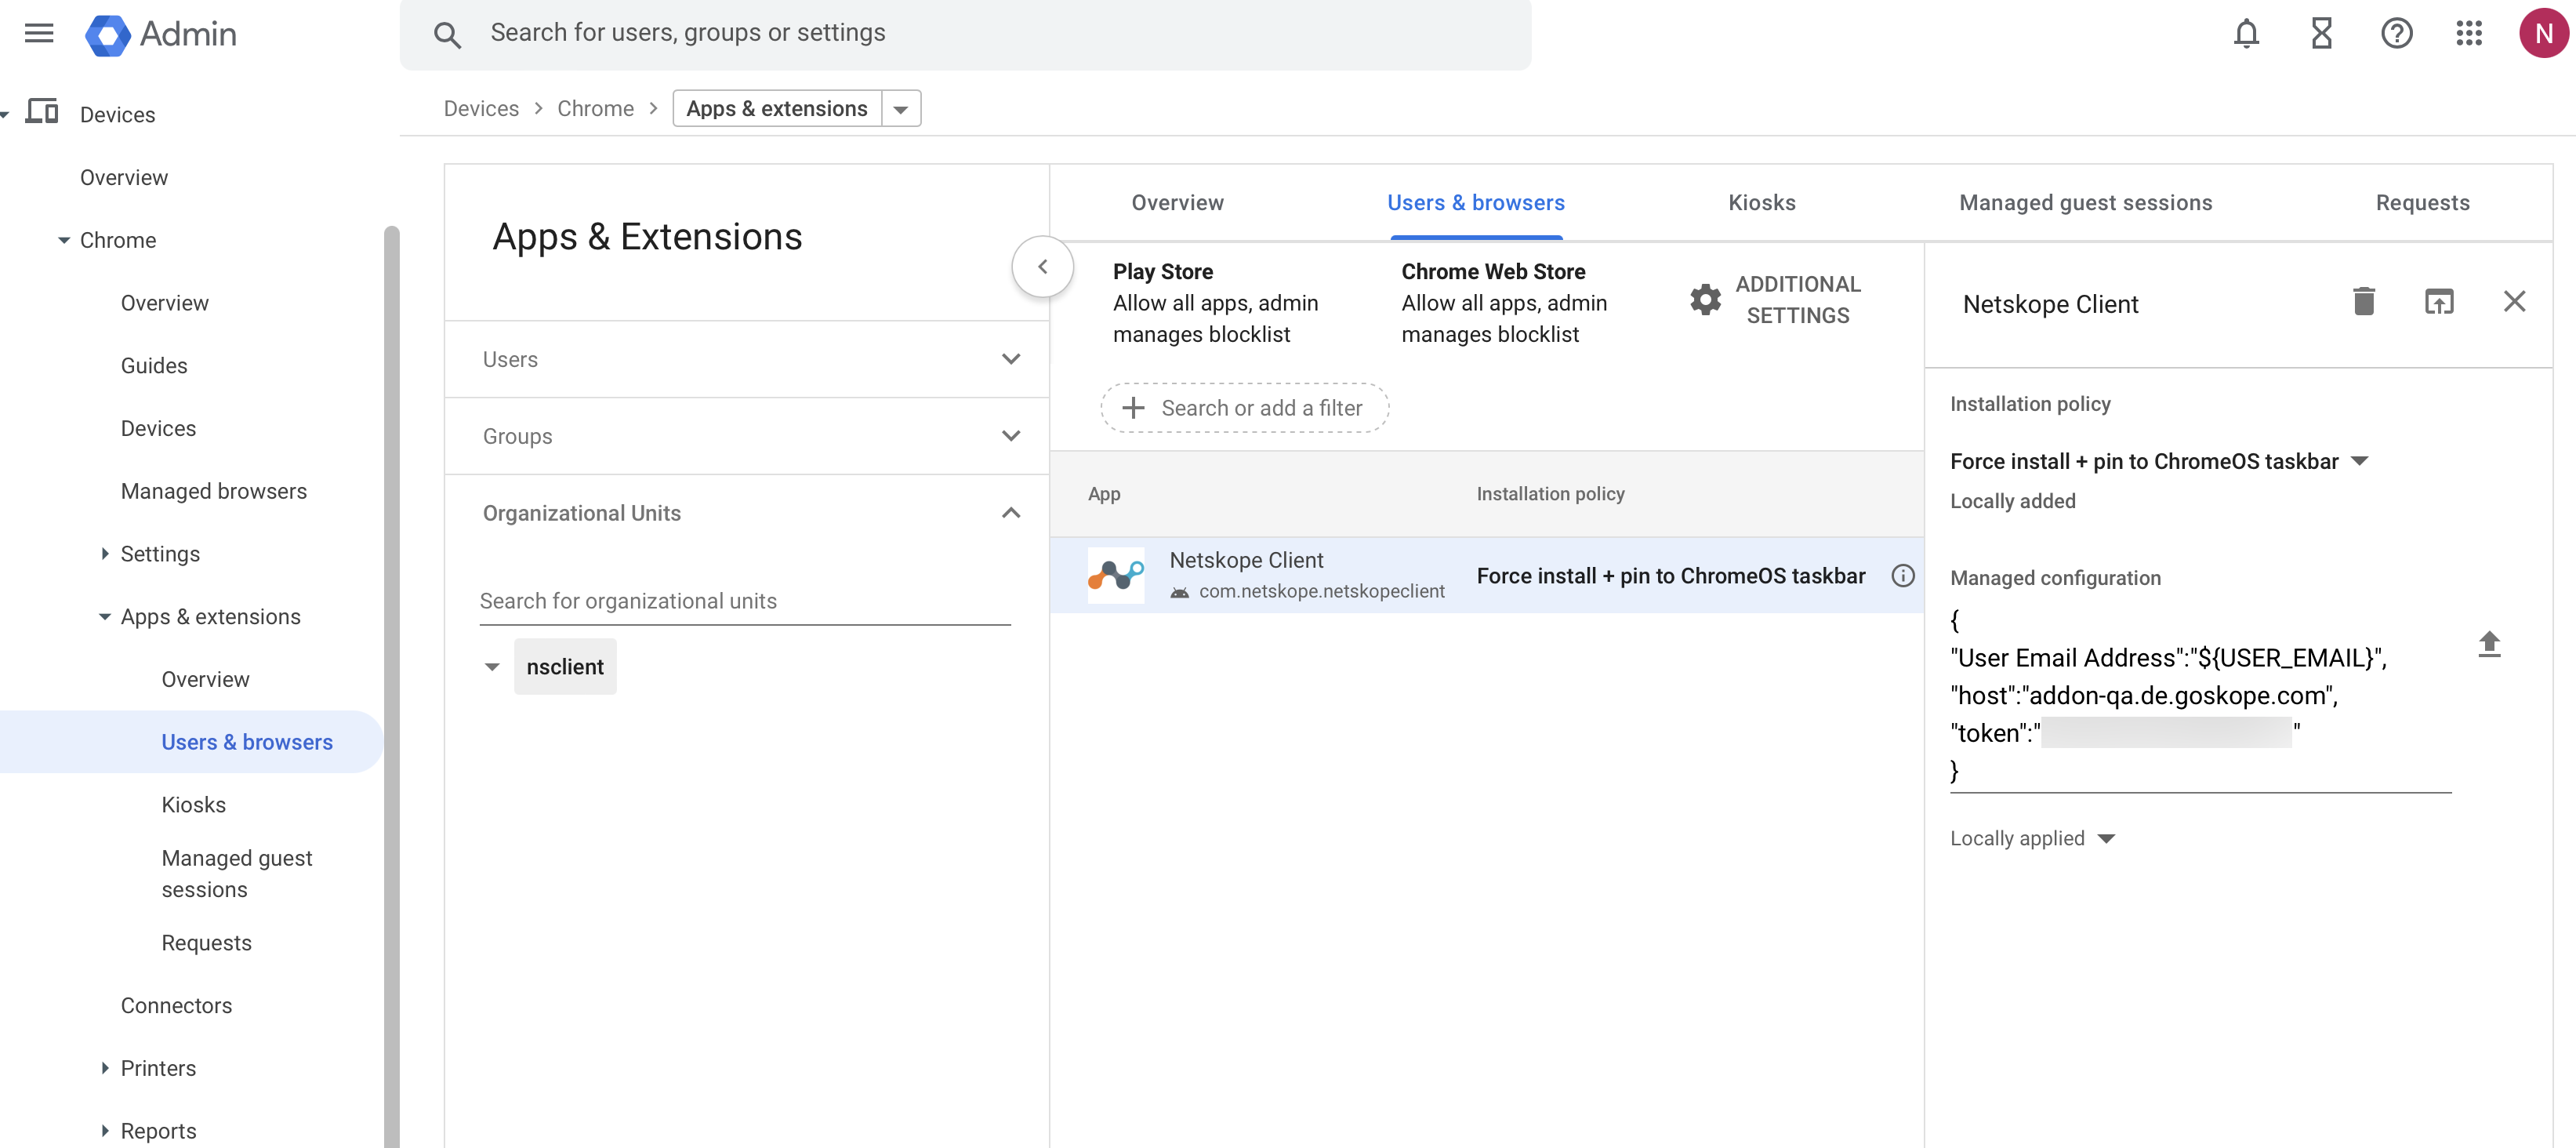Switch to the Overview tab
This screenshot has height=1148, width=2576.
click(x=1177, y=203)
